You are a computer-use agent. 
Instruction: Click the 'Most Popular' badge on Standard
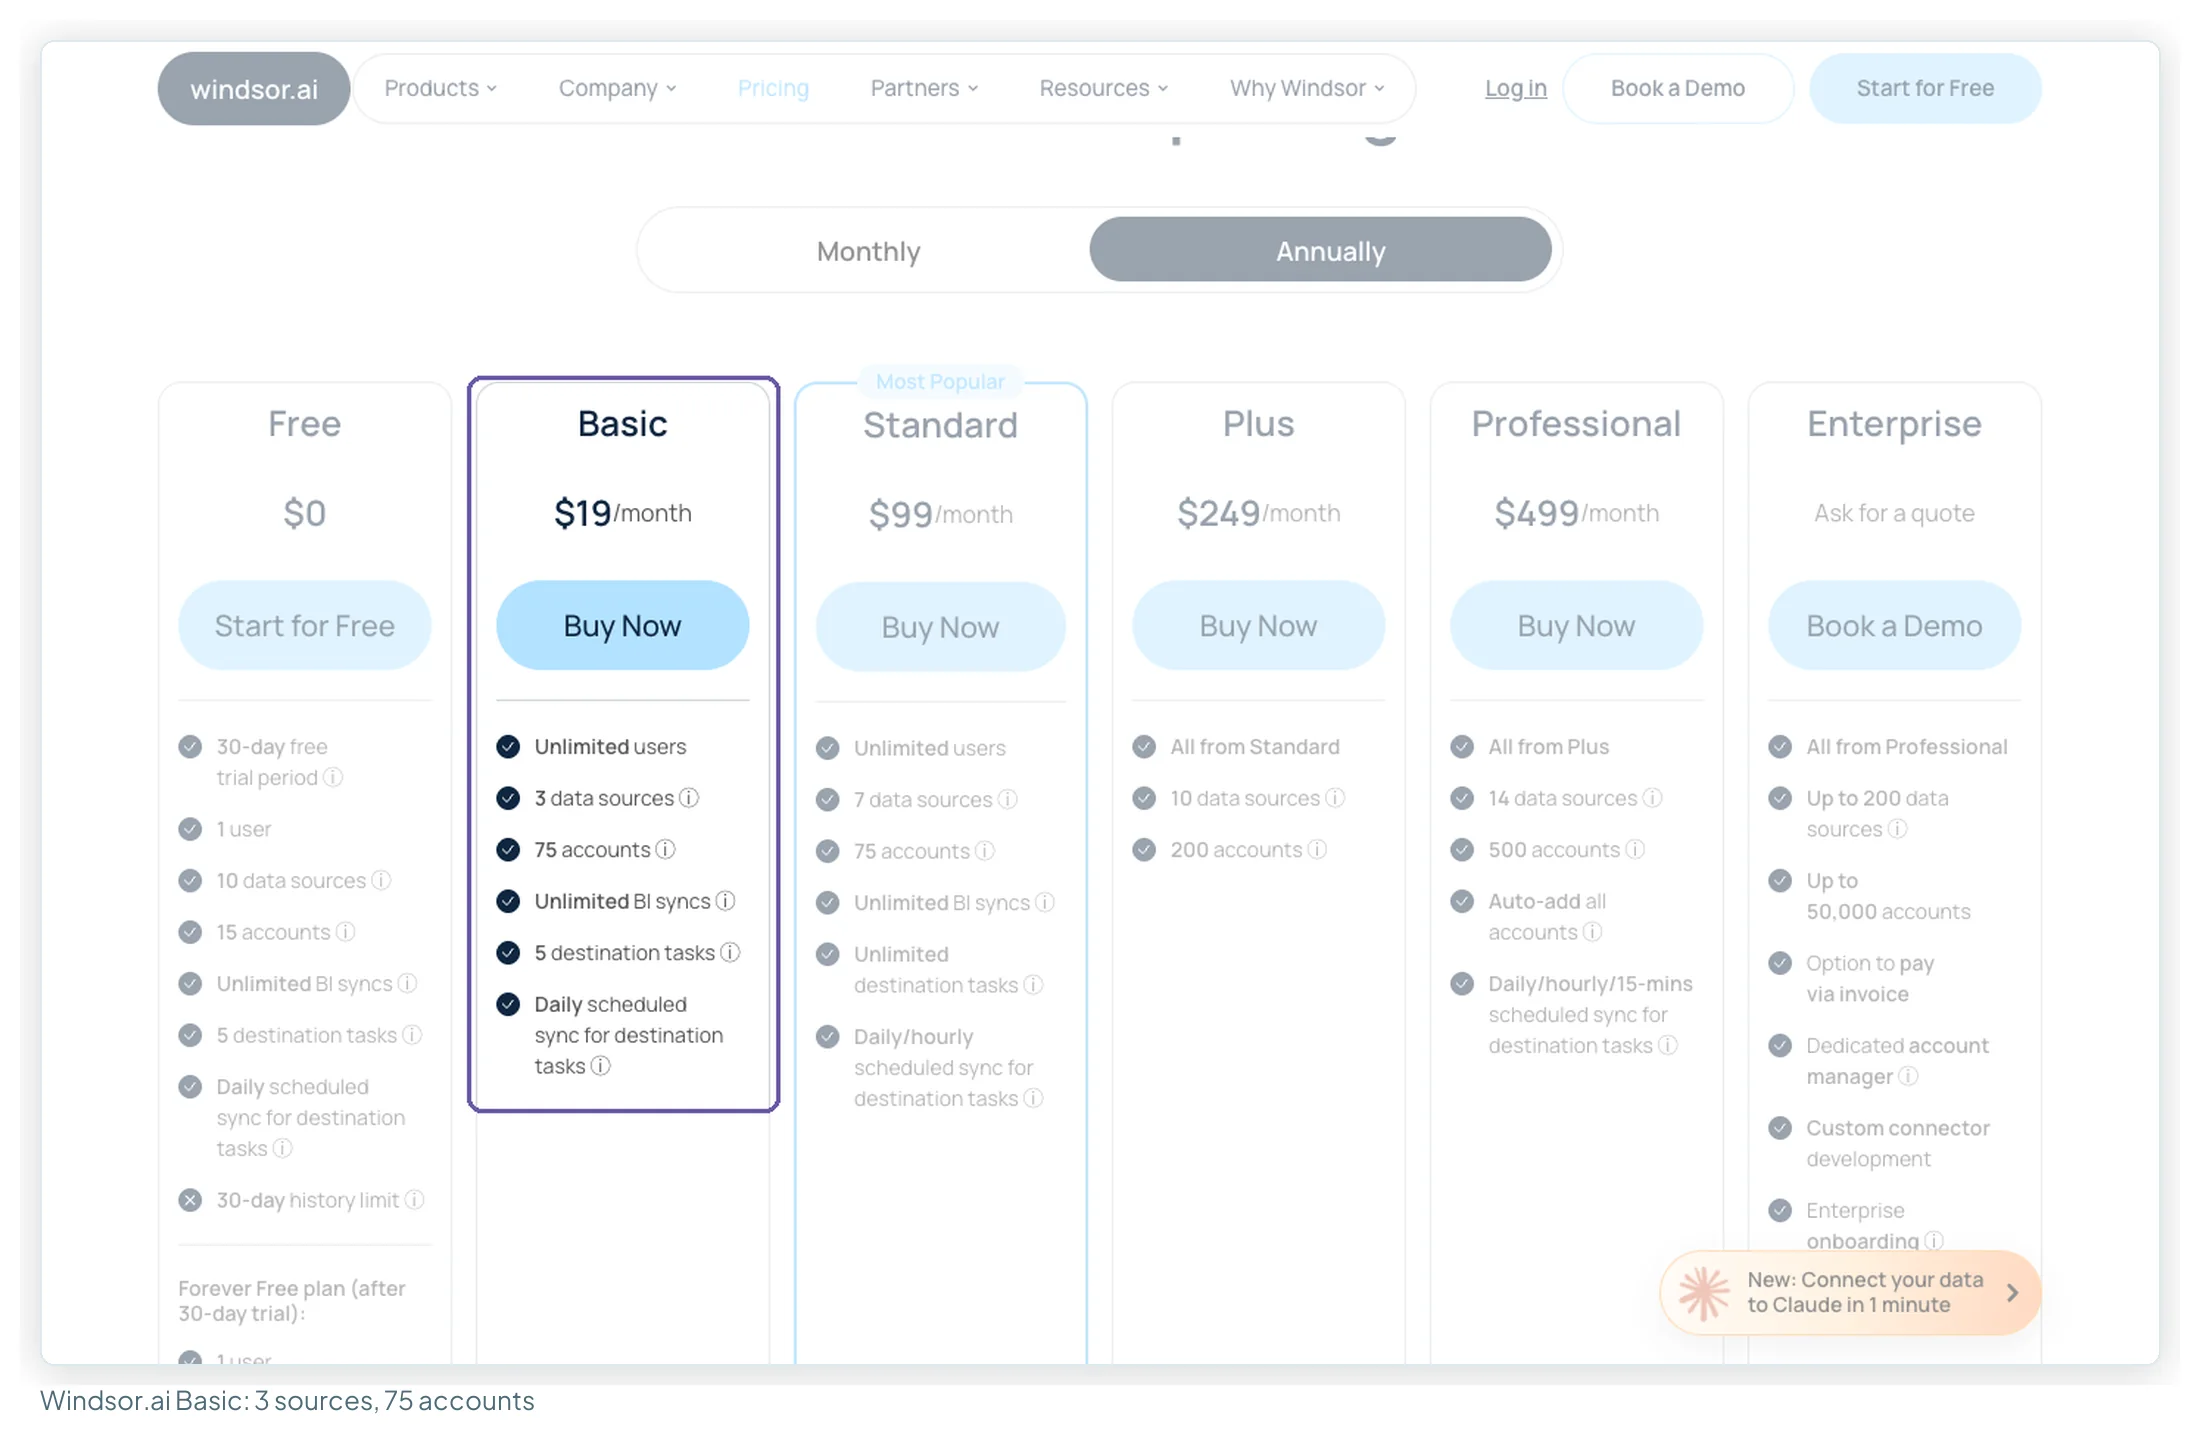940,381
